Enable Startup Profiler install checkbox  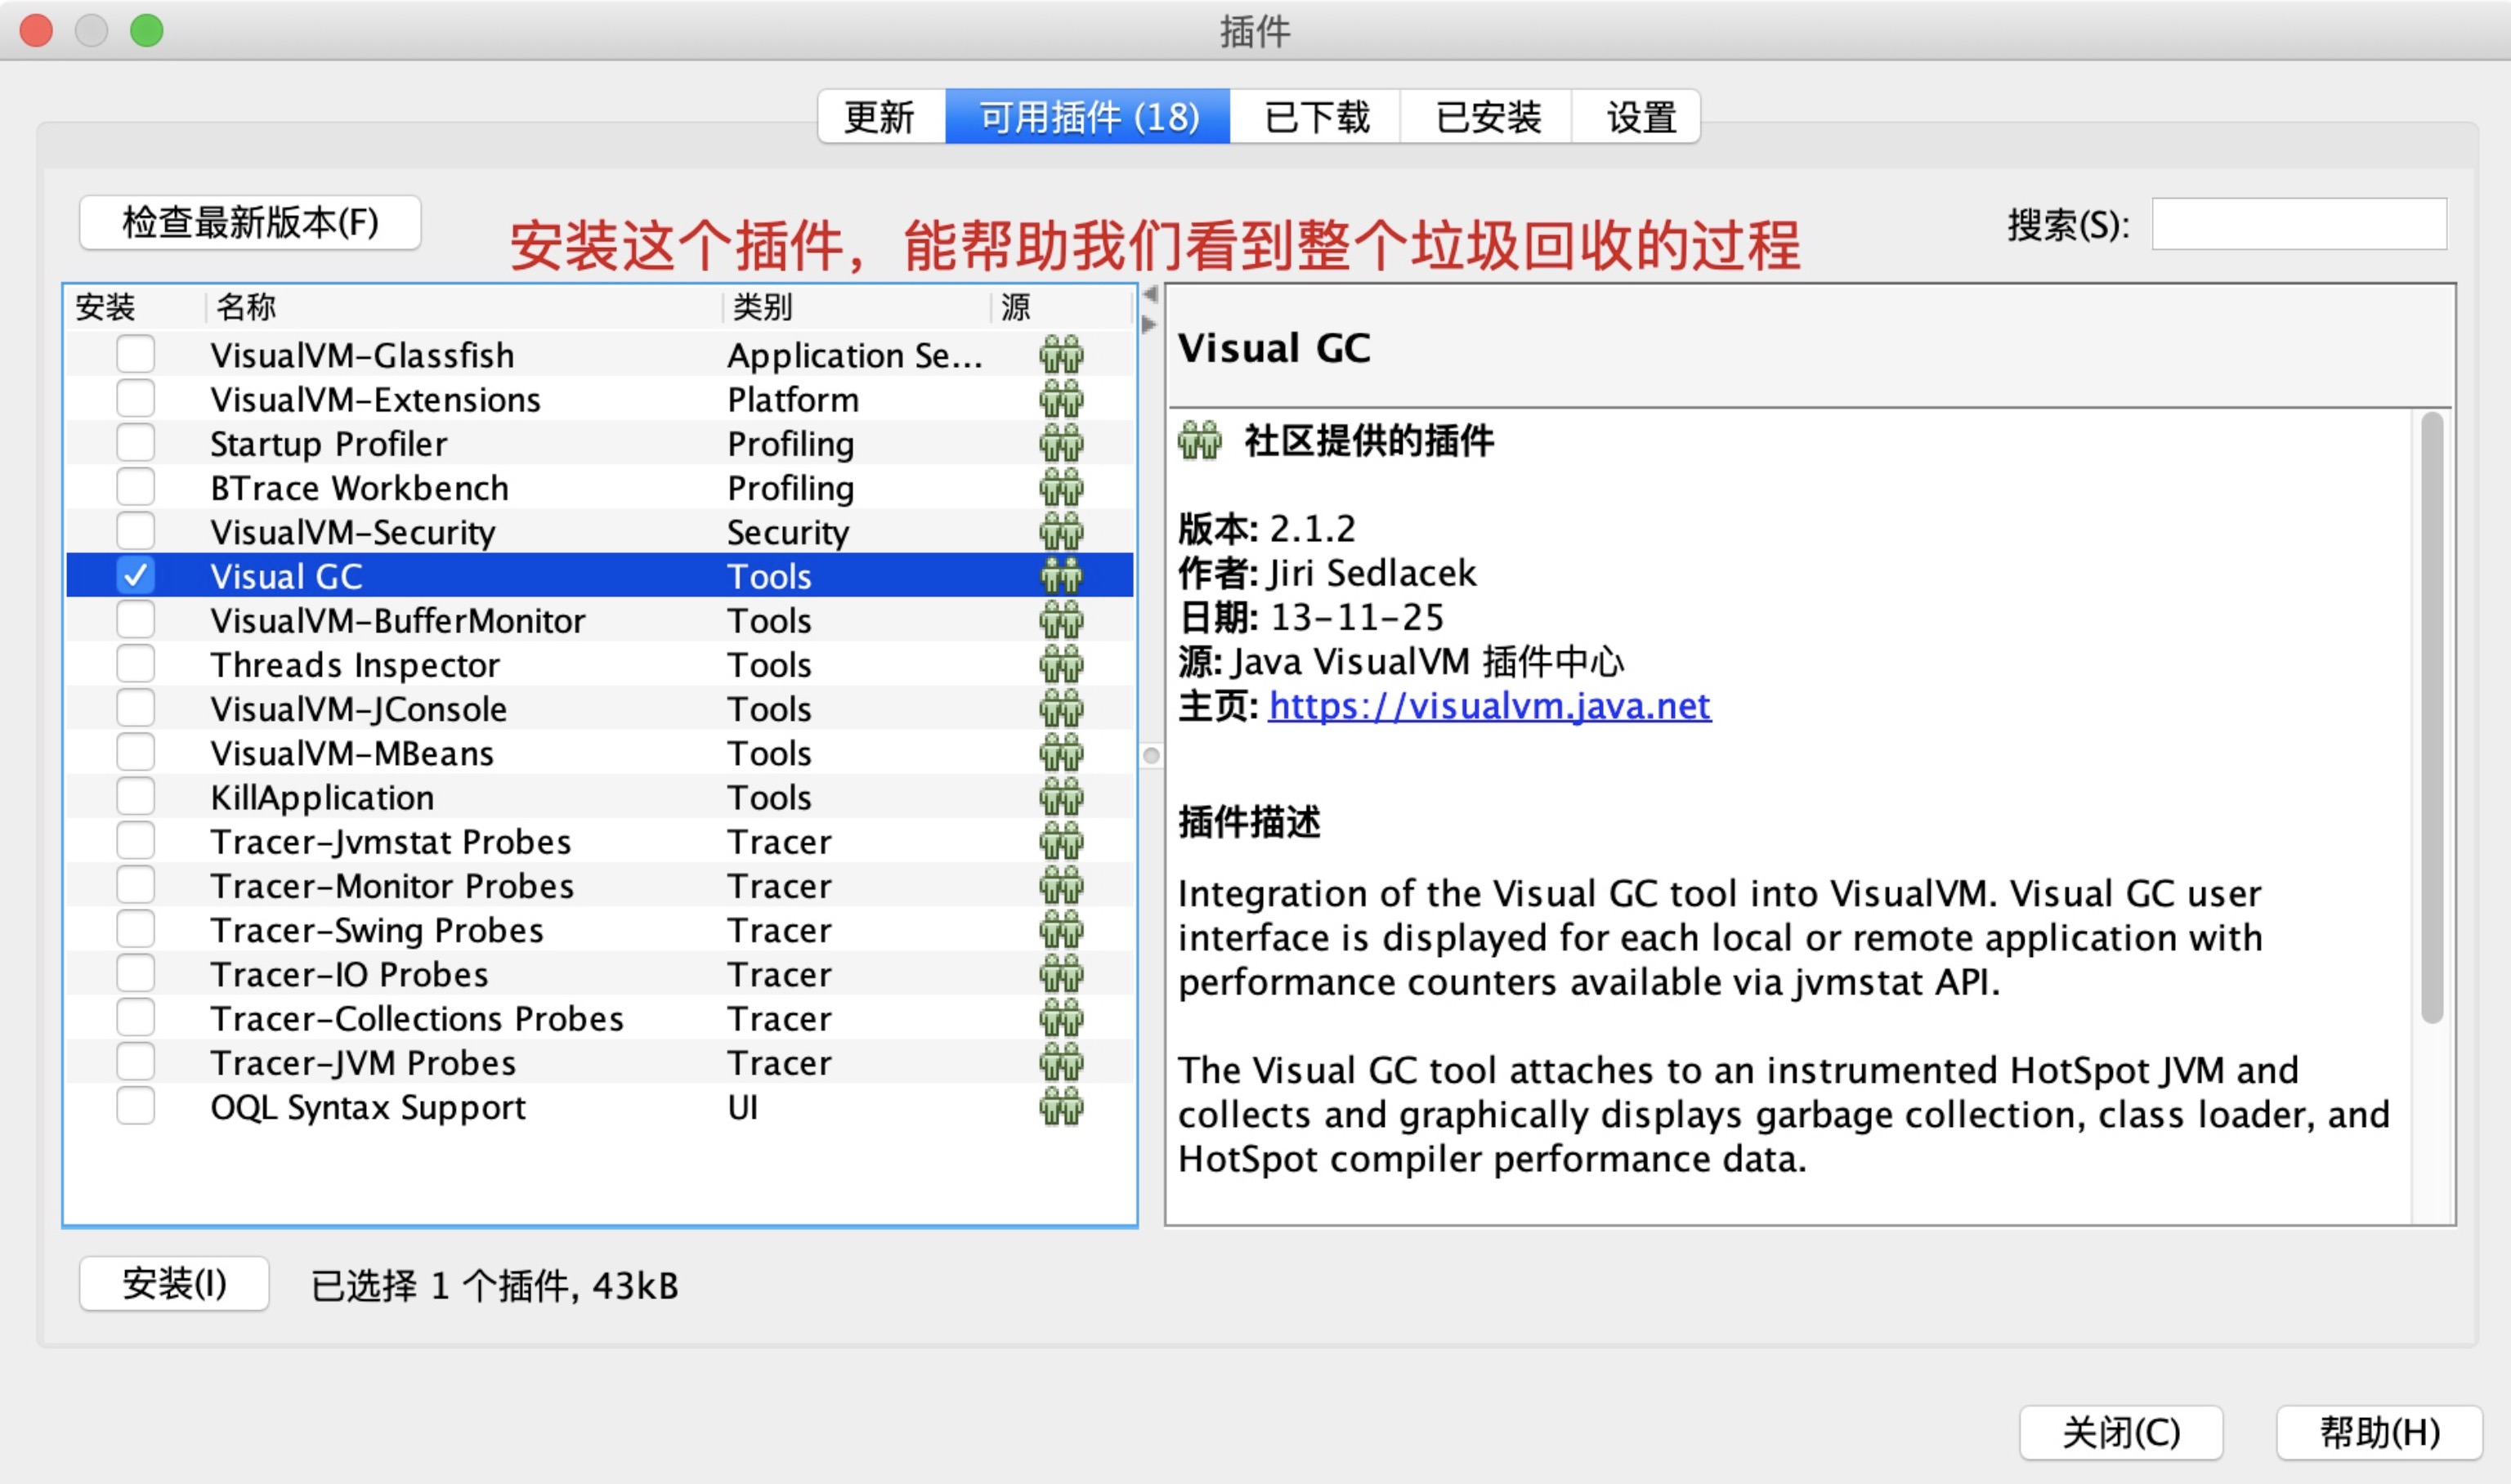pyautogui.click(x=135, y=442)
